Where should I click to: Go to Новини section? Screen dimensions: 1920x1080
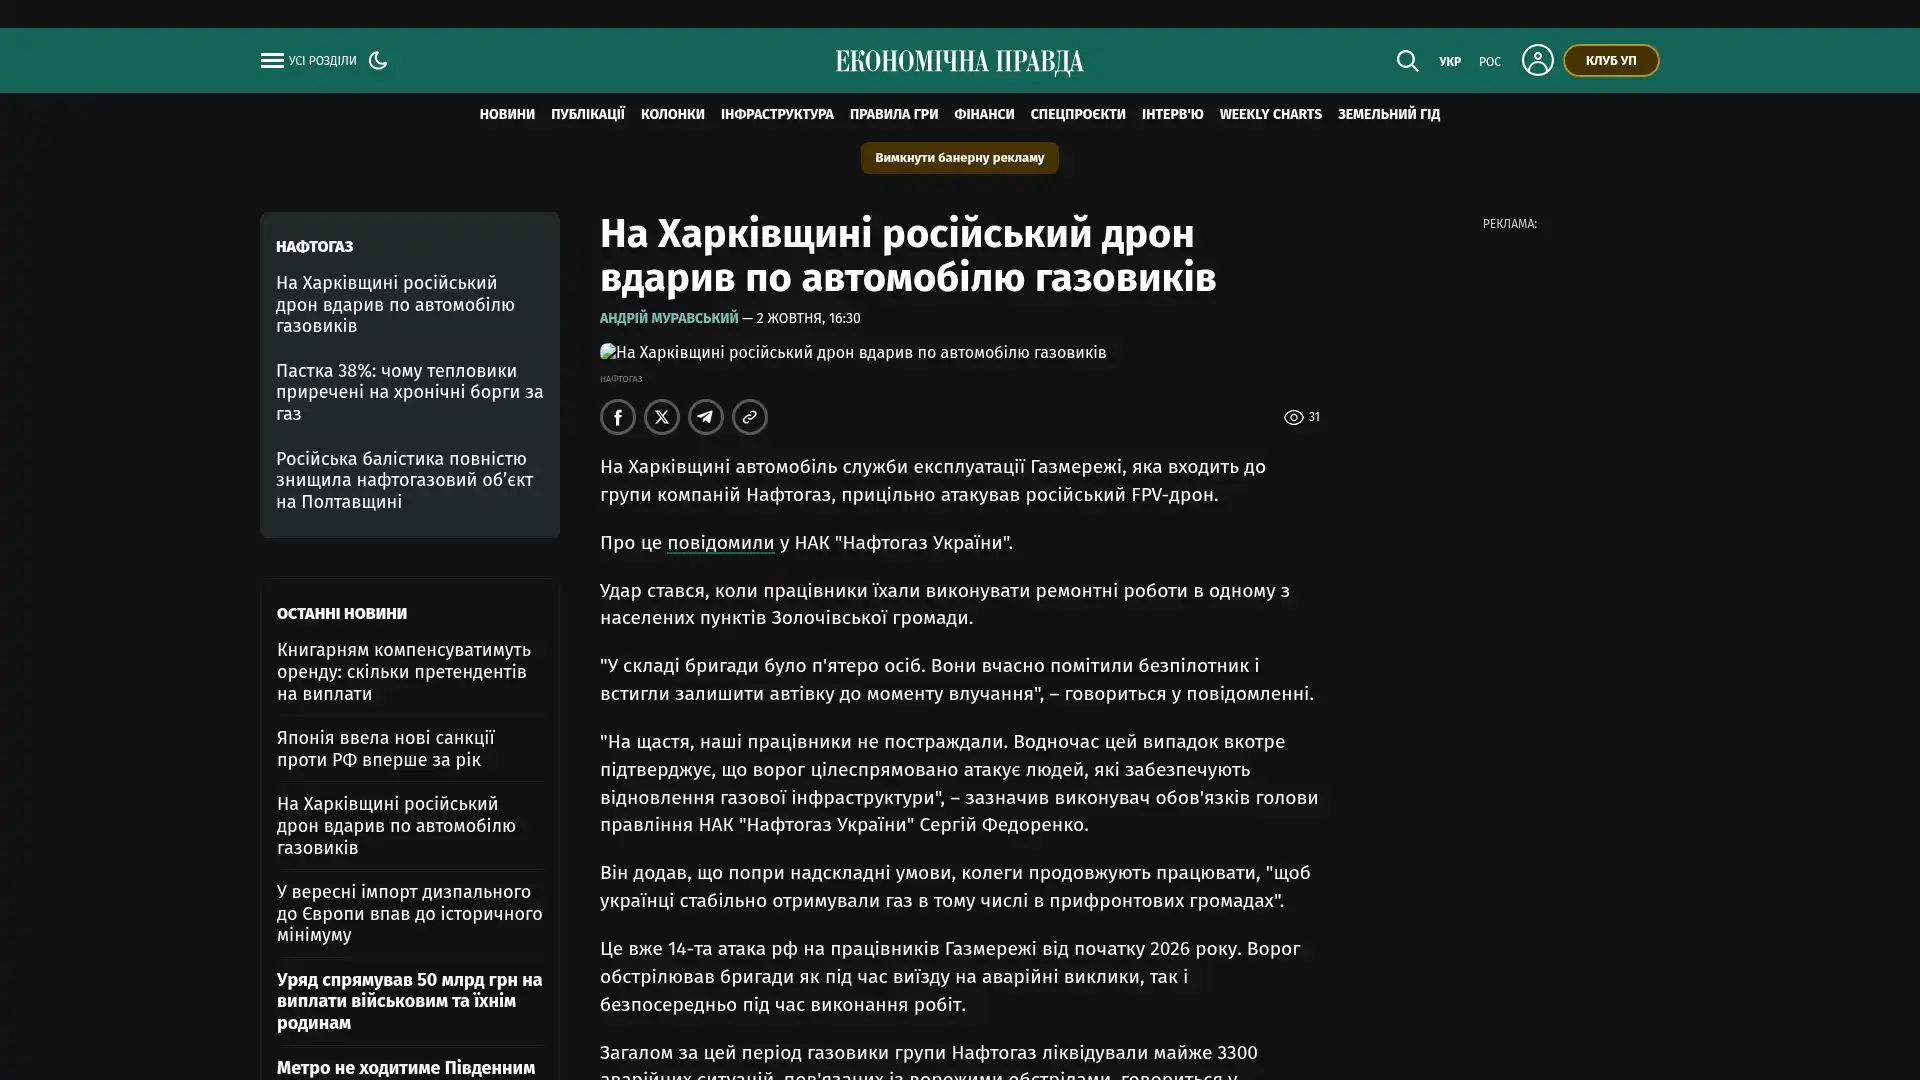pyautogui.click(x=507, y=114)
